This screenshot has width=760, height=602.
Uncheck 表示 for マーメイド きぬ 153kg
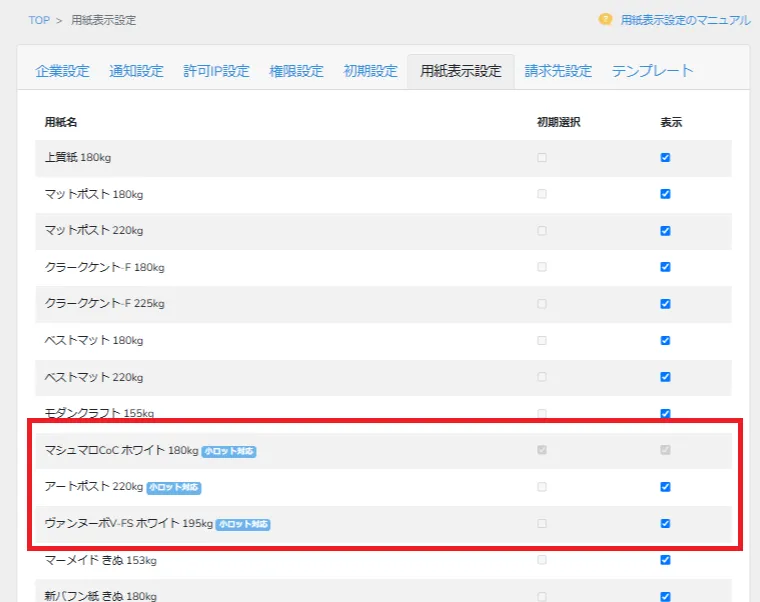[665, 560]
